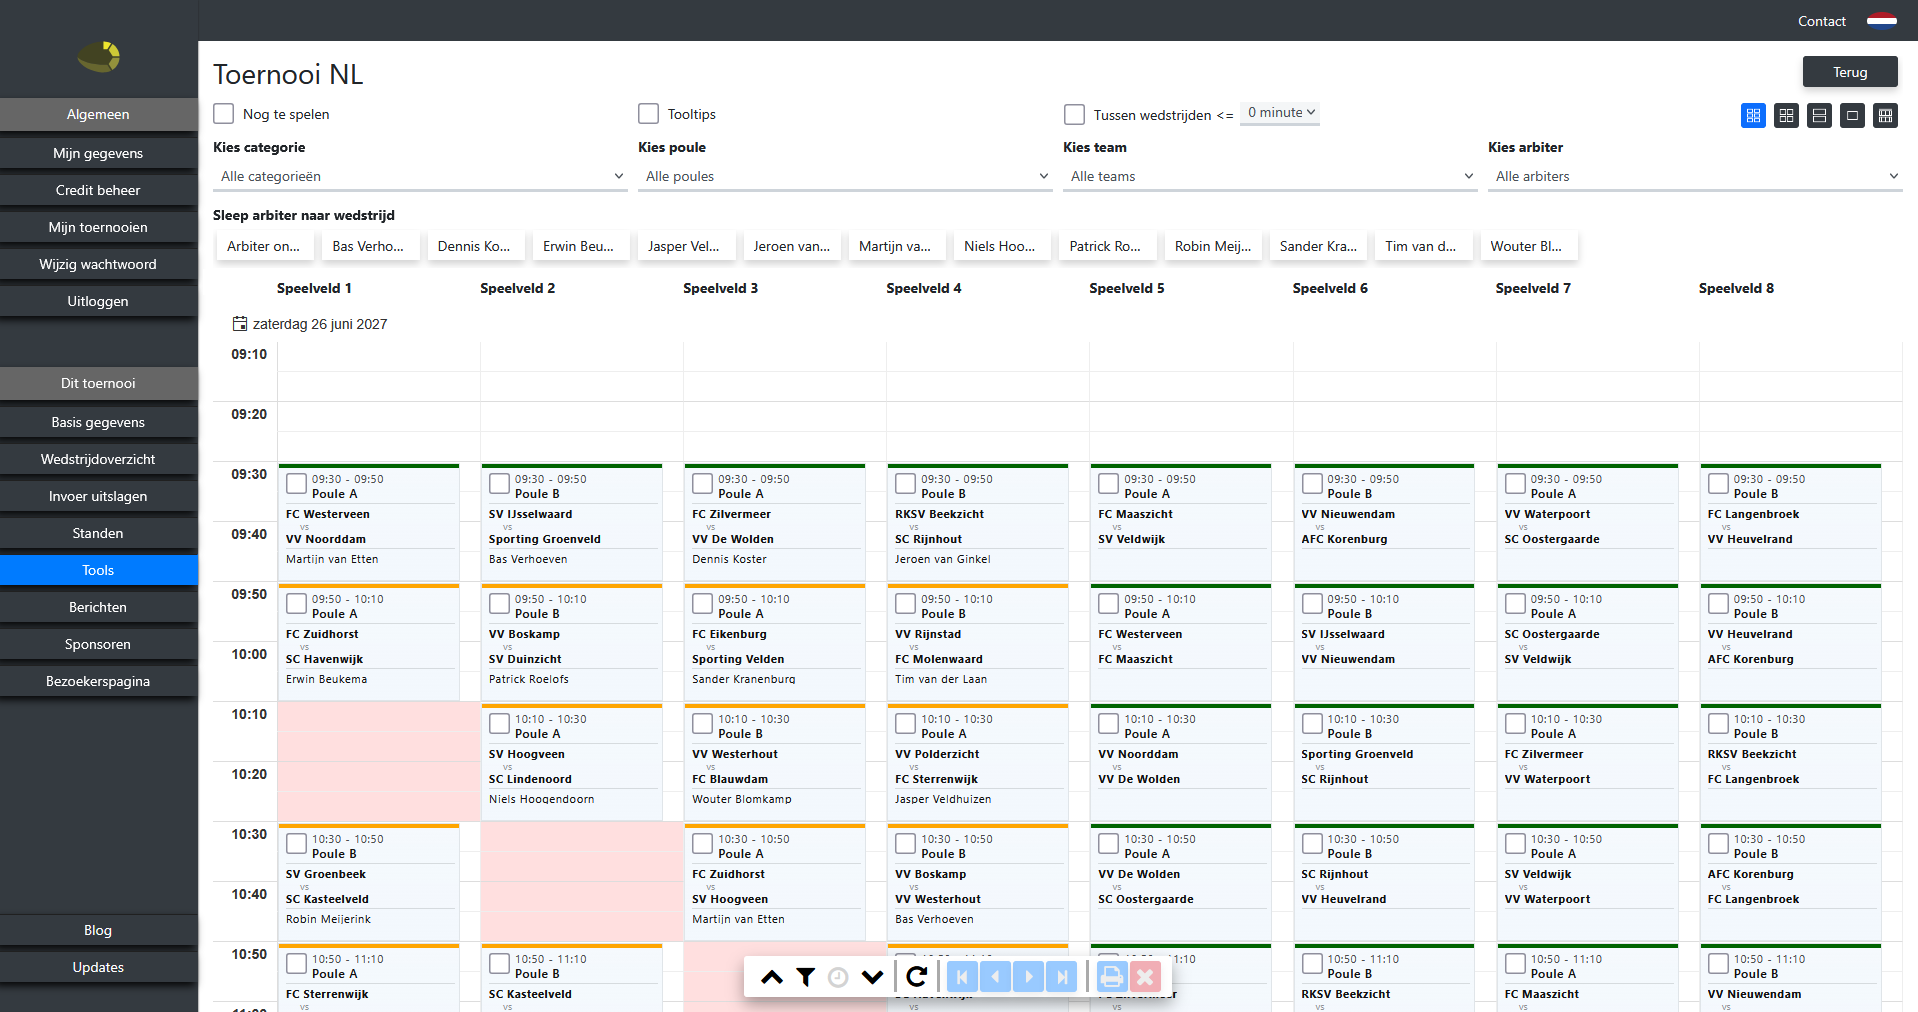Screen dimensions: 1918x1012
Task: Click the greyed clock icon in toolbar
Action: coord(838,977)
